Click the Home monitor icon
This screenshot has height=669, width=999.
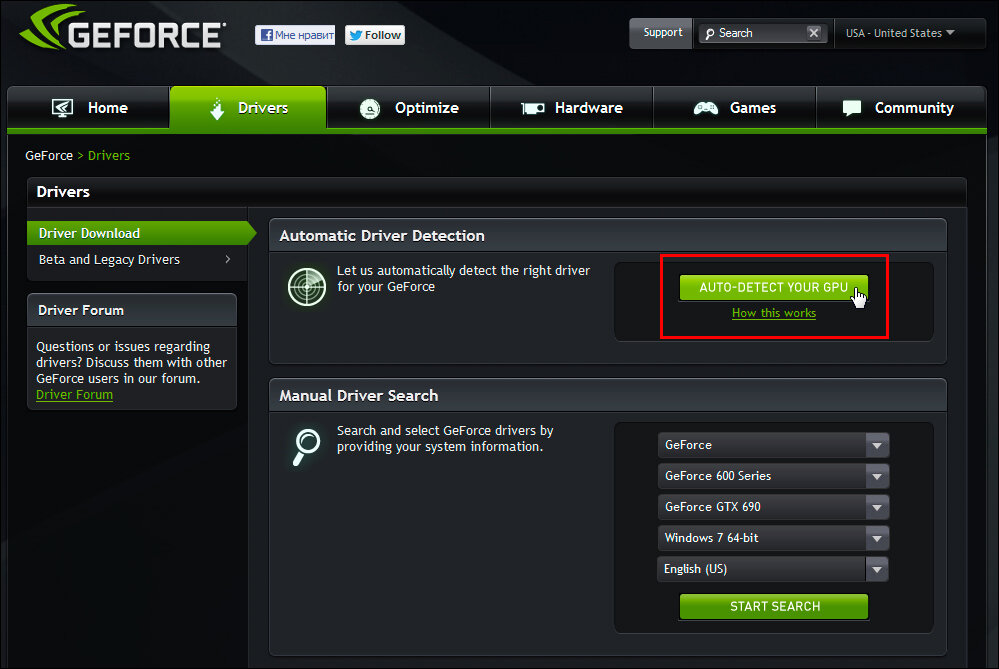(62, 108)
